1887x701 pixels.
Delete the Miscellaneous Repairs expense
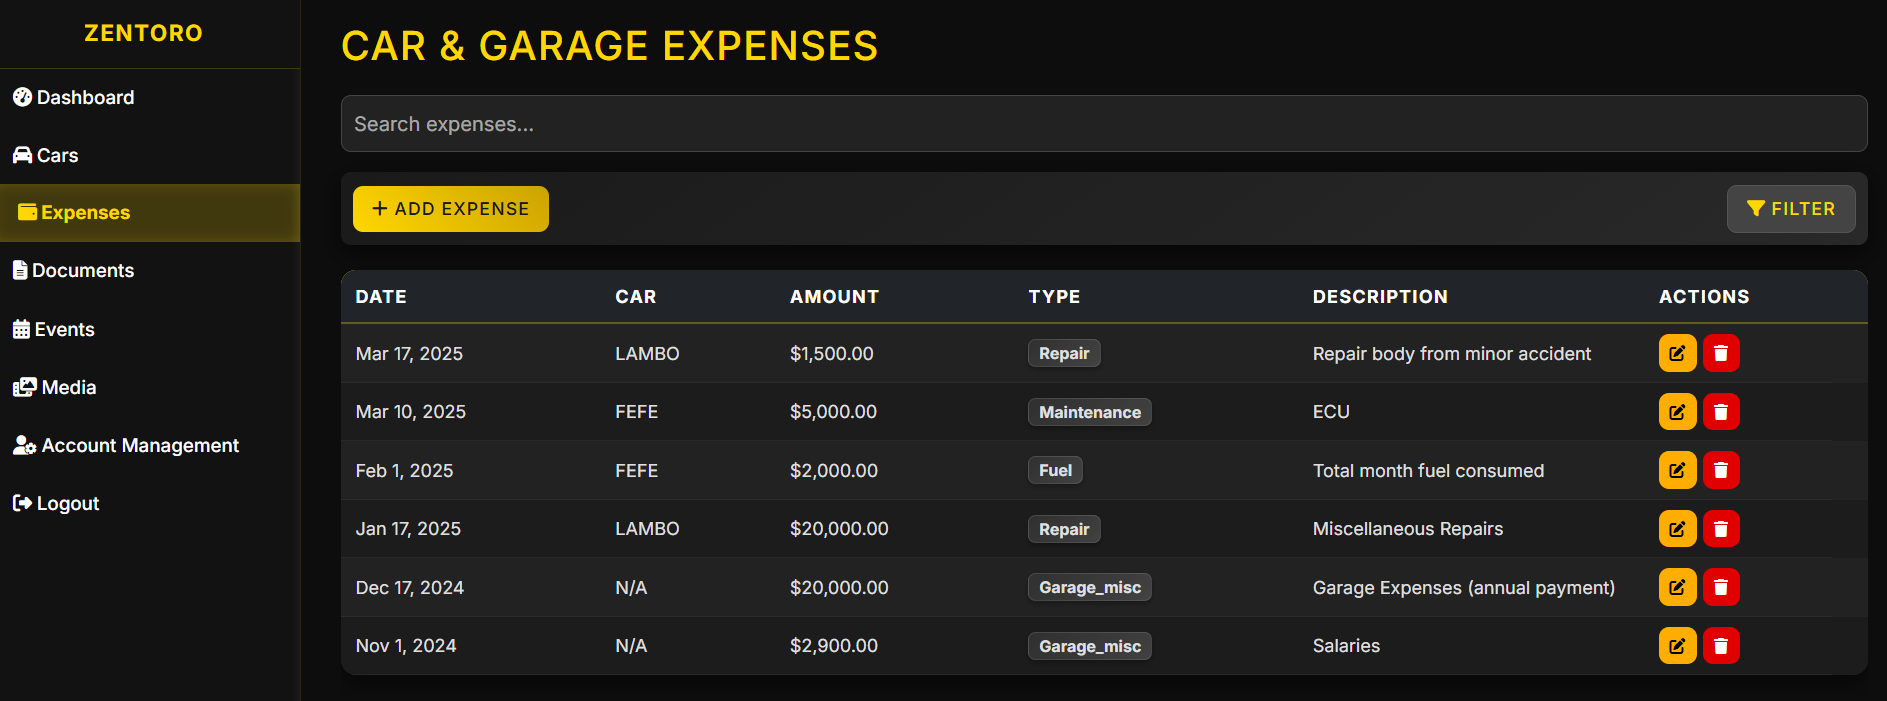click(1721, 528)
